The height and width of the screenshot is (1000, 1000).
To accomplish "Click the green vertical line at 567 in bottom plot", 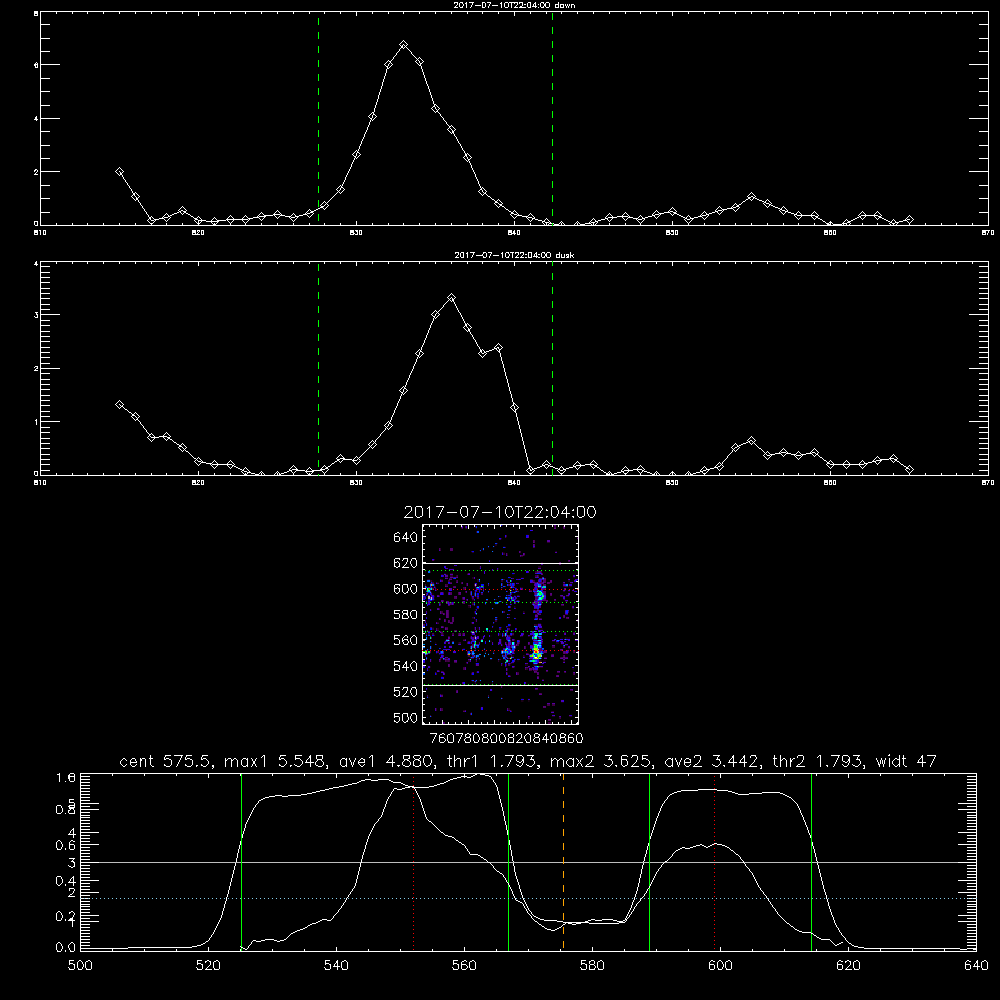I will 508,861.
